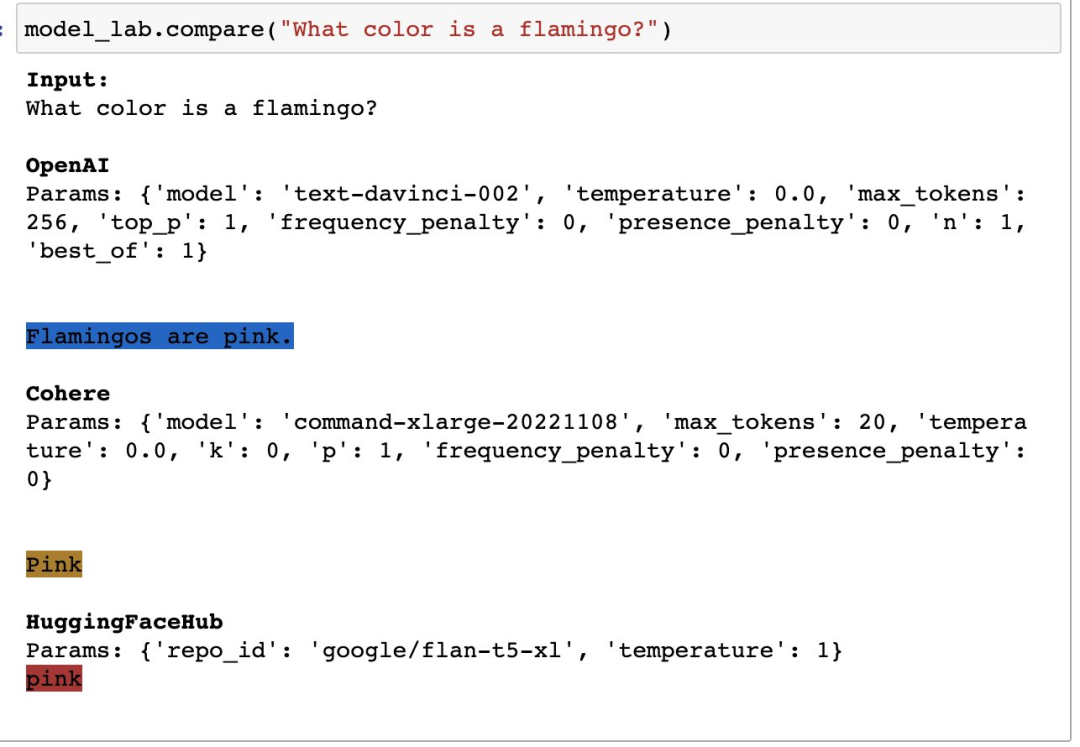Click 'temperature' in the HuggingFaceHub params
Screen dimensions: 1080x747
click(x=696, y=650)
